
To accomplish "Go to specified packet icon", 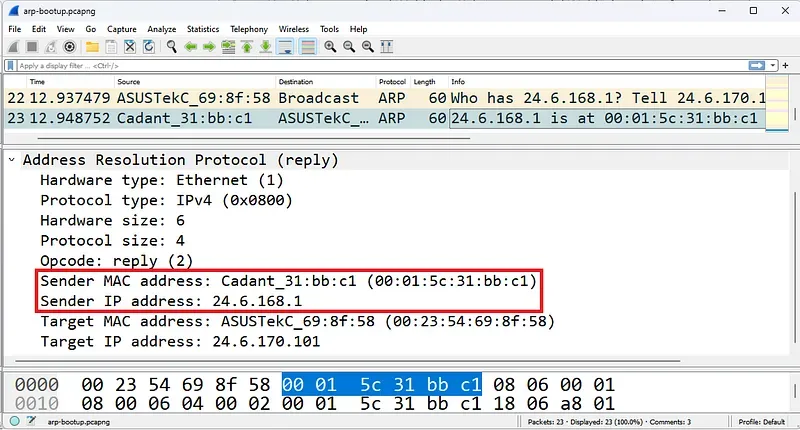I will [x=228, y=47].
